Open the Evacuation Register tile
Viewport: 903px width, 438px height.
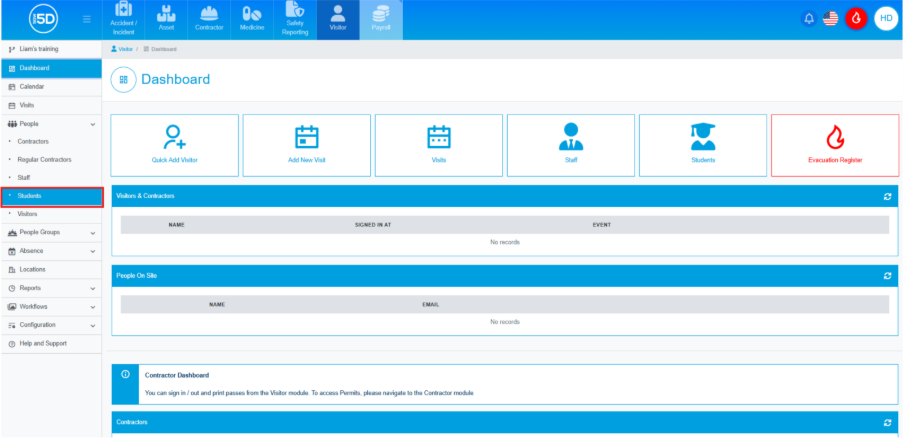pyautogui.click(x=834, y=145)
